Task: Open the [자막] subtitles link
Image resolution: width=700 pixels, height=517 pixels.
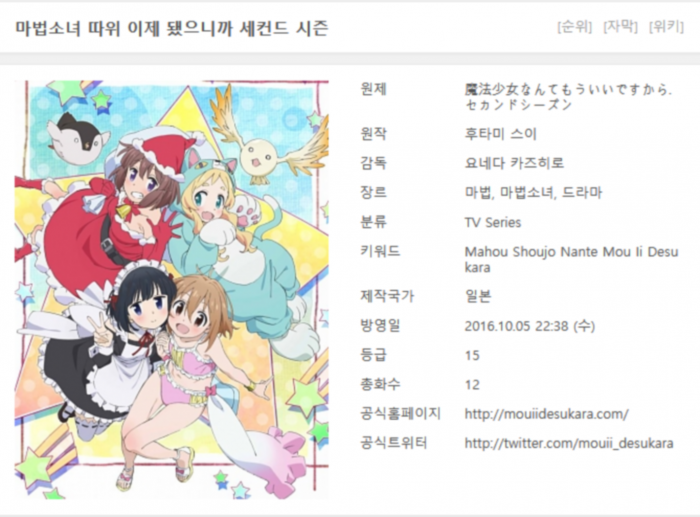Action: click(x=620, y=27)
